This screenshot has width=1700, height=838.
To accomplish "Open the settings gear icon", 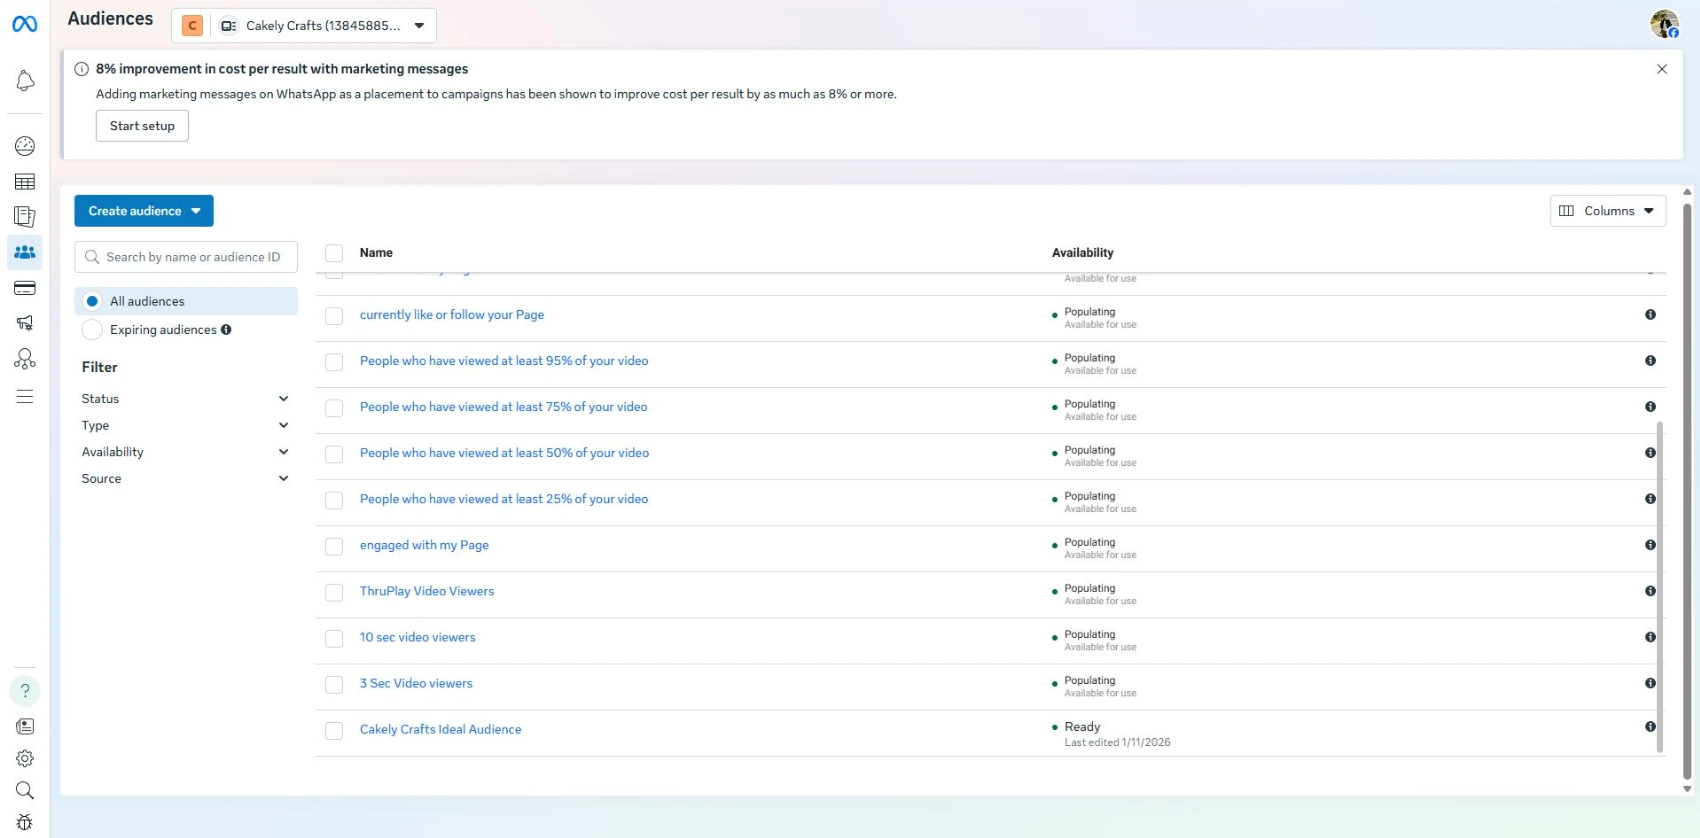I will click(x=25, y=758).
